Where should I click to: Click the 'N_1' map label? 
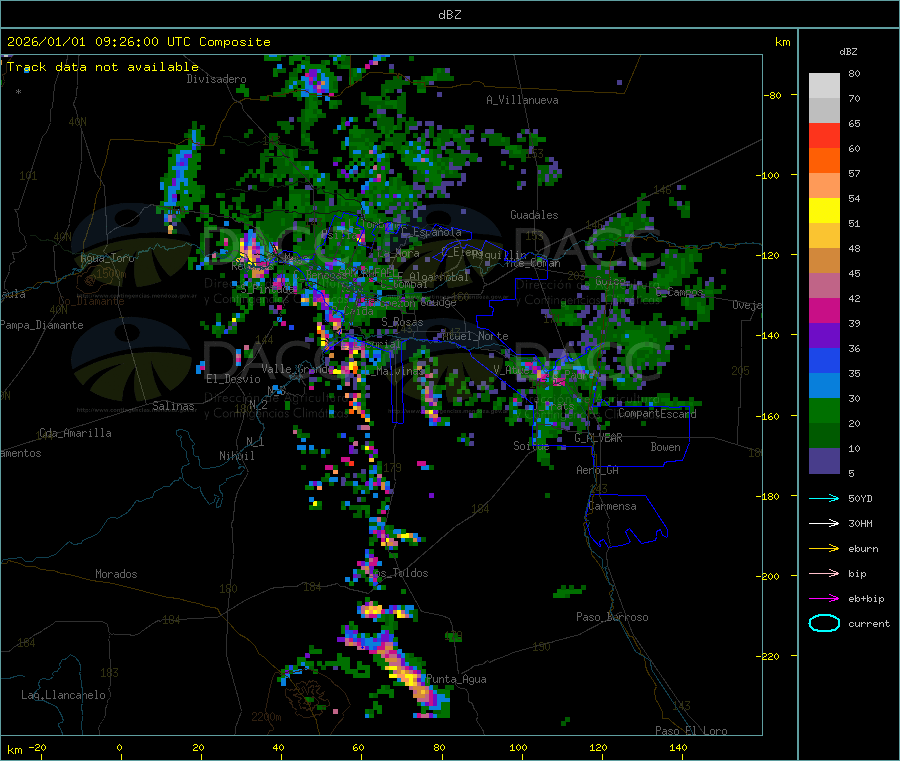tap(255, 441)
